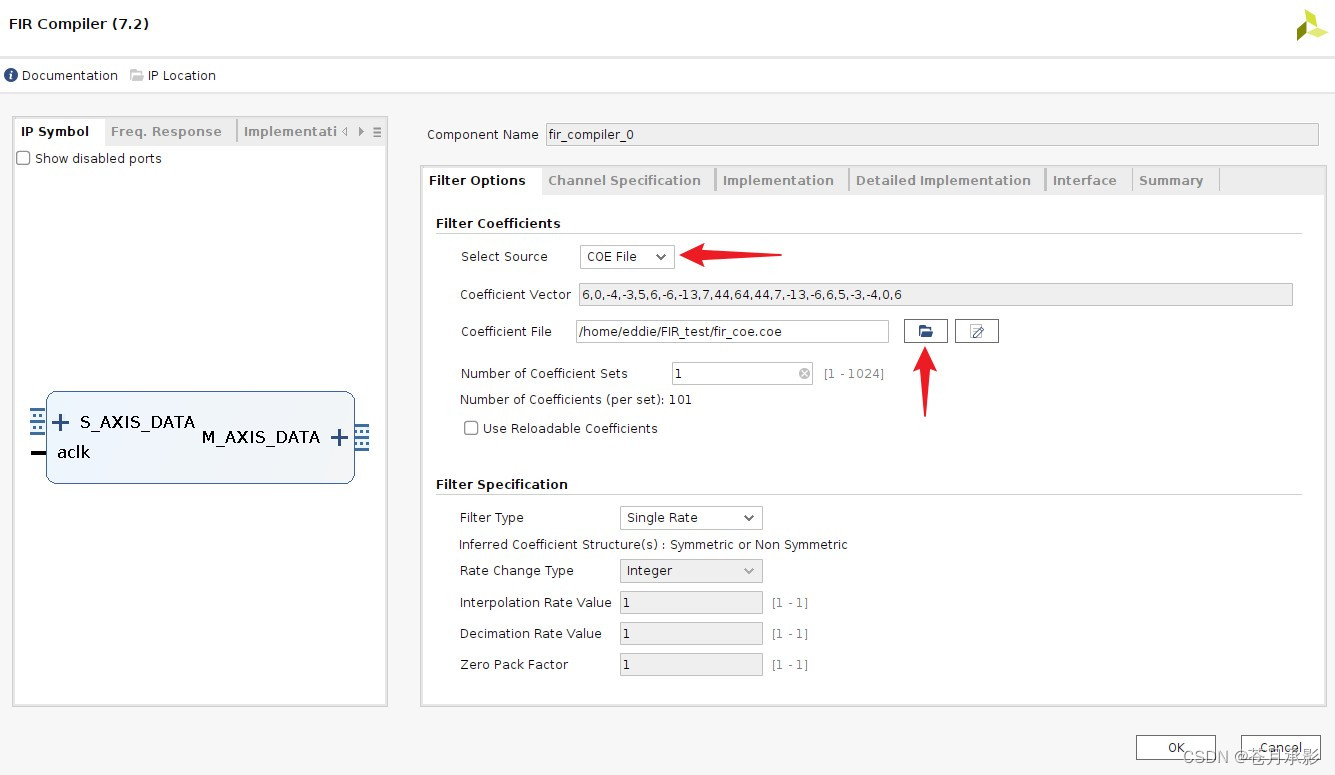Screen dimensions: 1335x775
Task: Click the Coefficient File path field
Action: (x=732, y=331)
